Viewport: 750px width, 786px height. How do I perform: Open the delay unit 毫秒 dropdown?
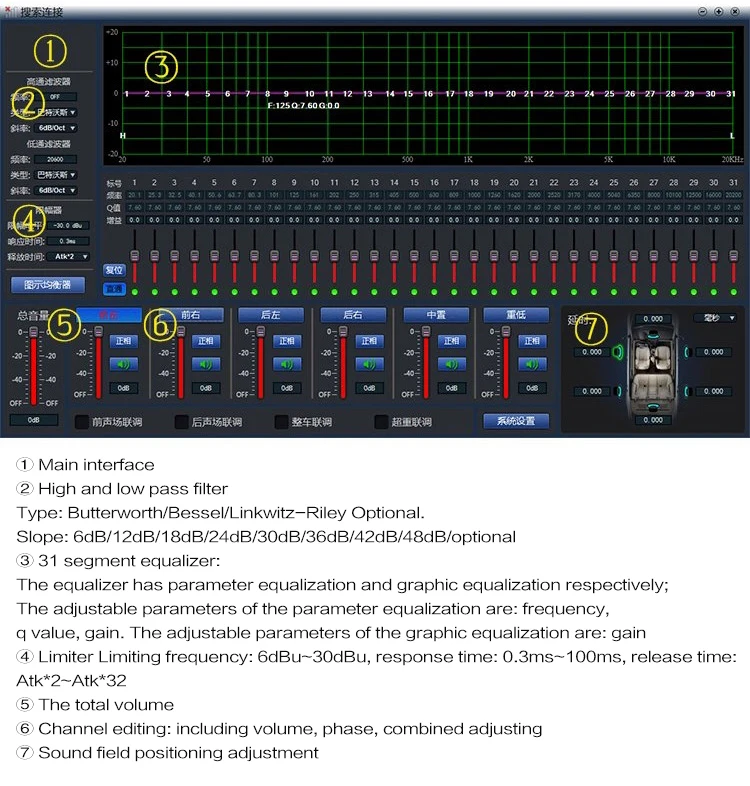tap(715, 318)
